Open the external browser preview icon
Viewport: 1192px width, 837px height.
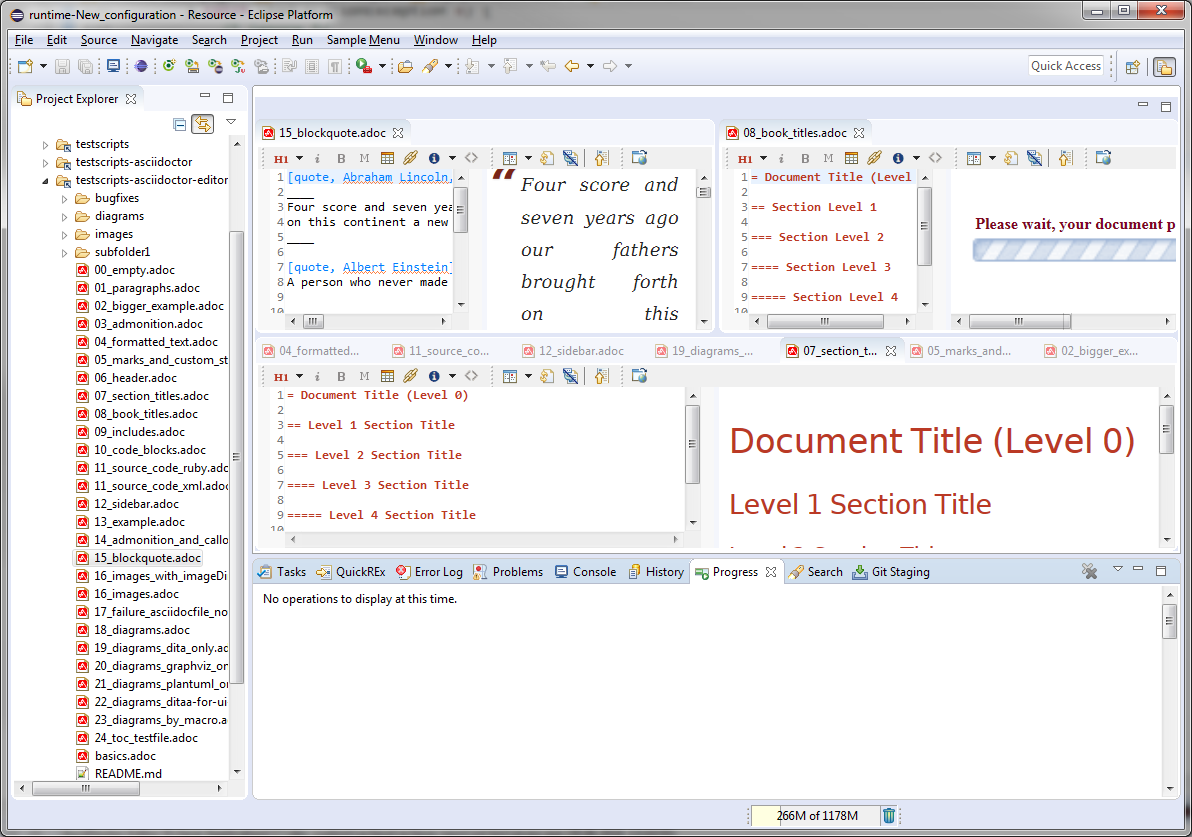(x=641, y=157)
